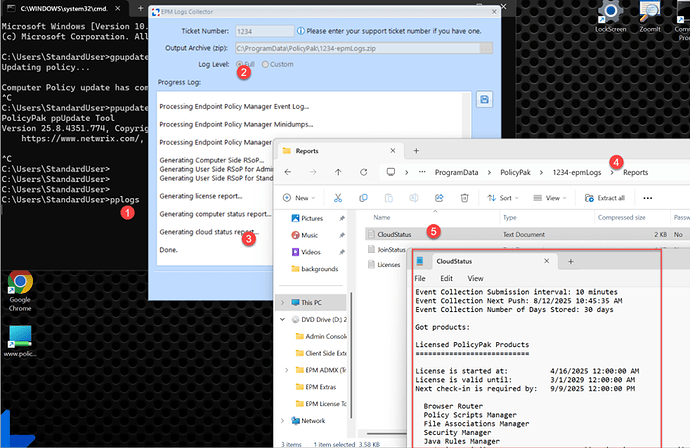Close the Reports explorer tab
The width and height of the screenshot is (690, 448).
[x=393, y=151]
